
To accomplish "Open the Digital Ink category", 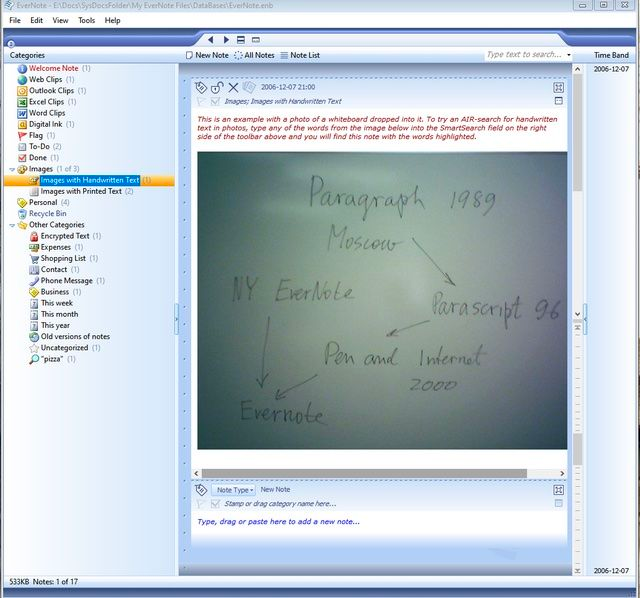I will tap(46, 124).
